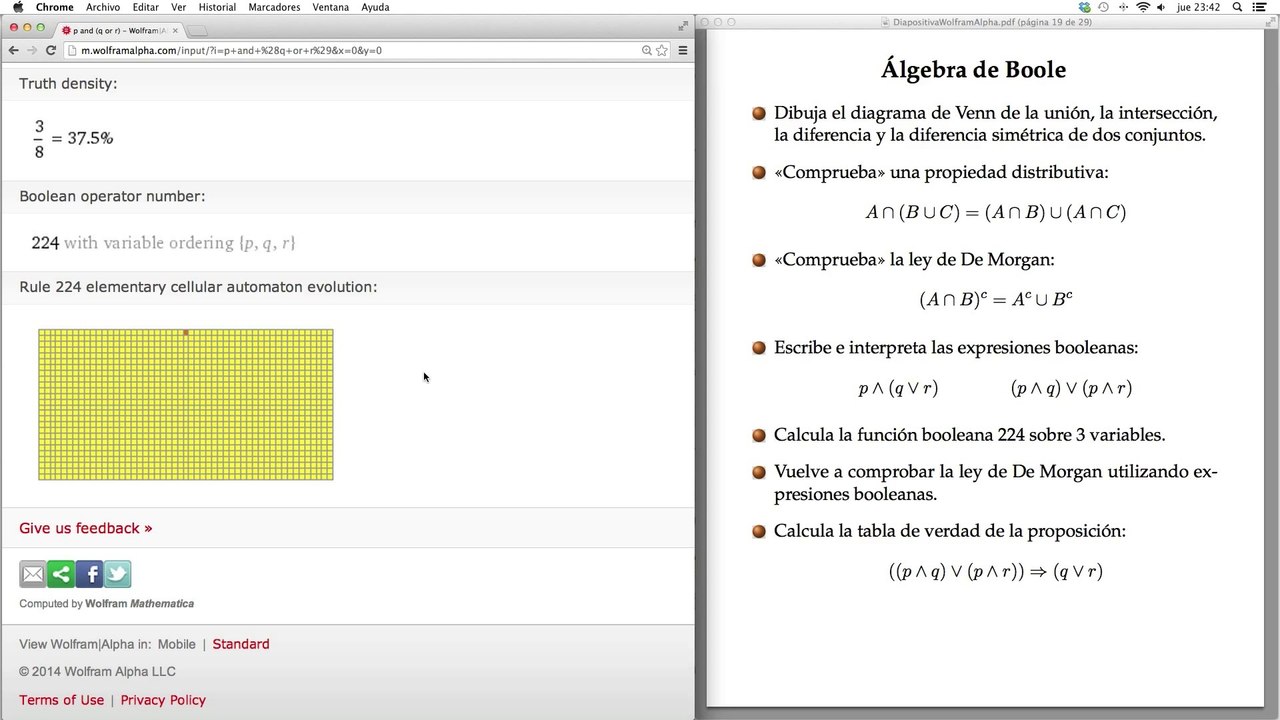This screenshot has height=720, width=1280.
Task: Click the 'Boolean operator number:' heading
Action: click(x=112, y=196)
